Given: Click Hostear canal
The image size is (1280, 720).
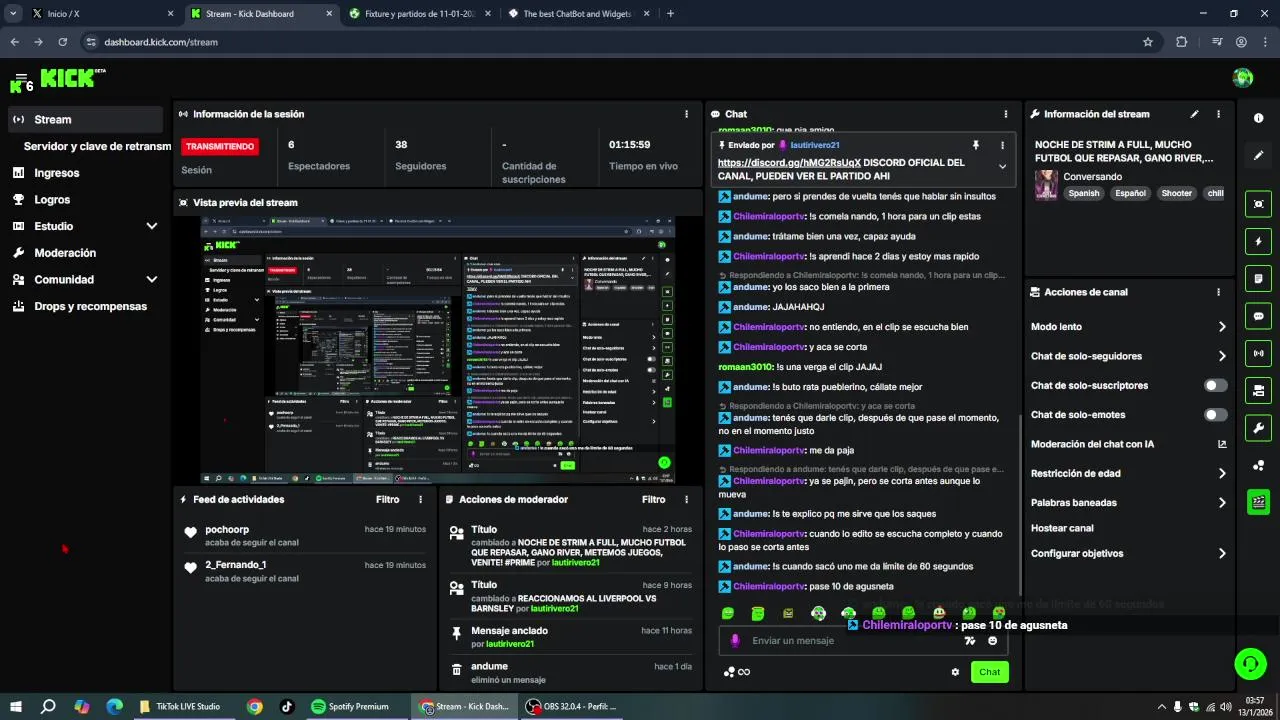Looking at the screenshot, I should (x=1062, y=528).
